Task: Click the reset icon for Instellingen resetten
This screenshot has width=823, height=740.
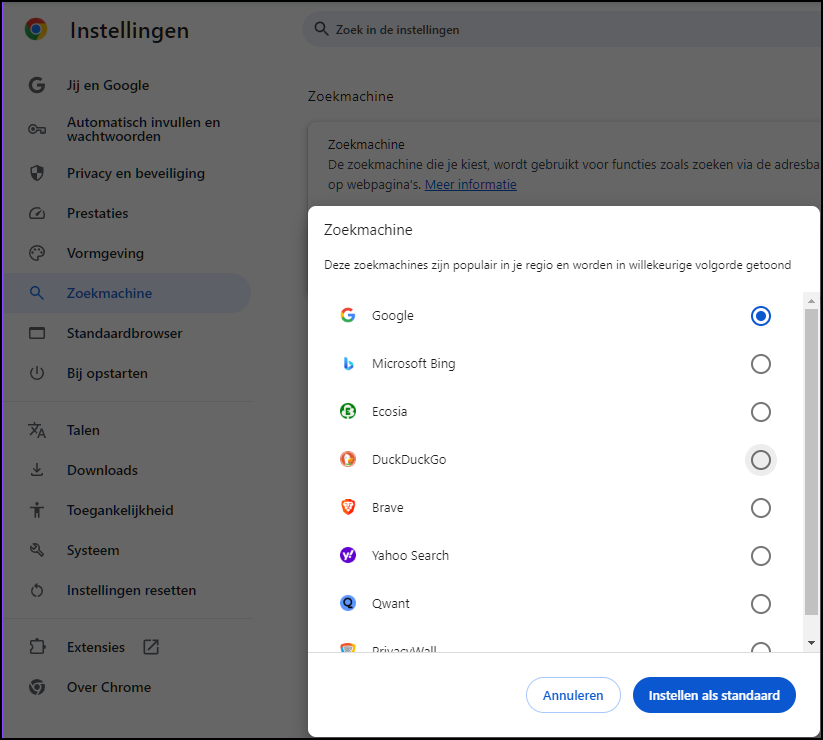Action: (x=37, y=590)
